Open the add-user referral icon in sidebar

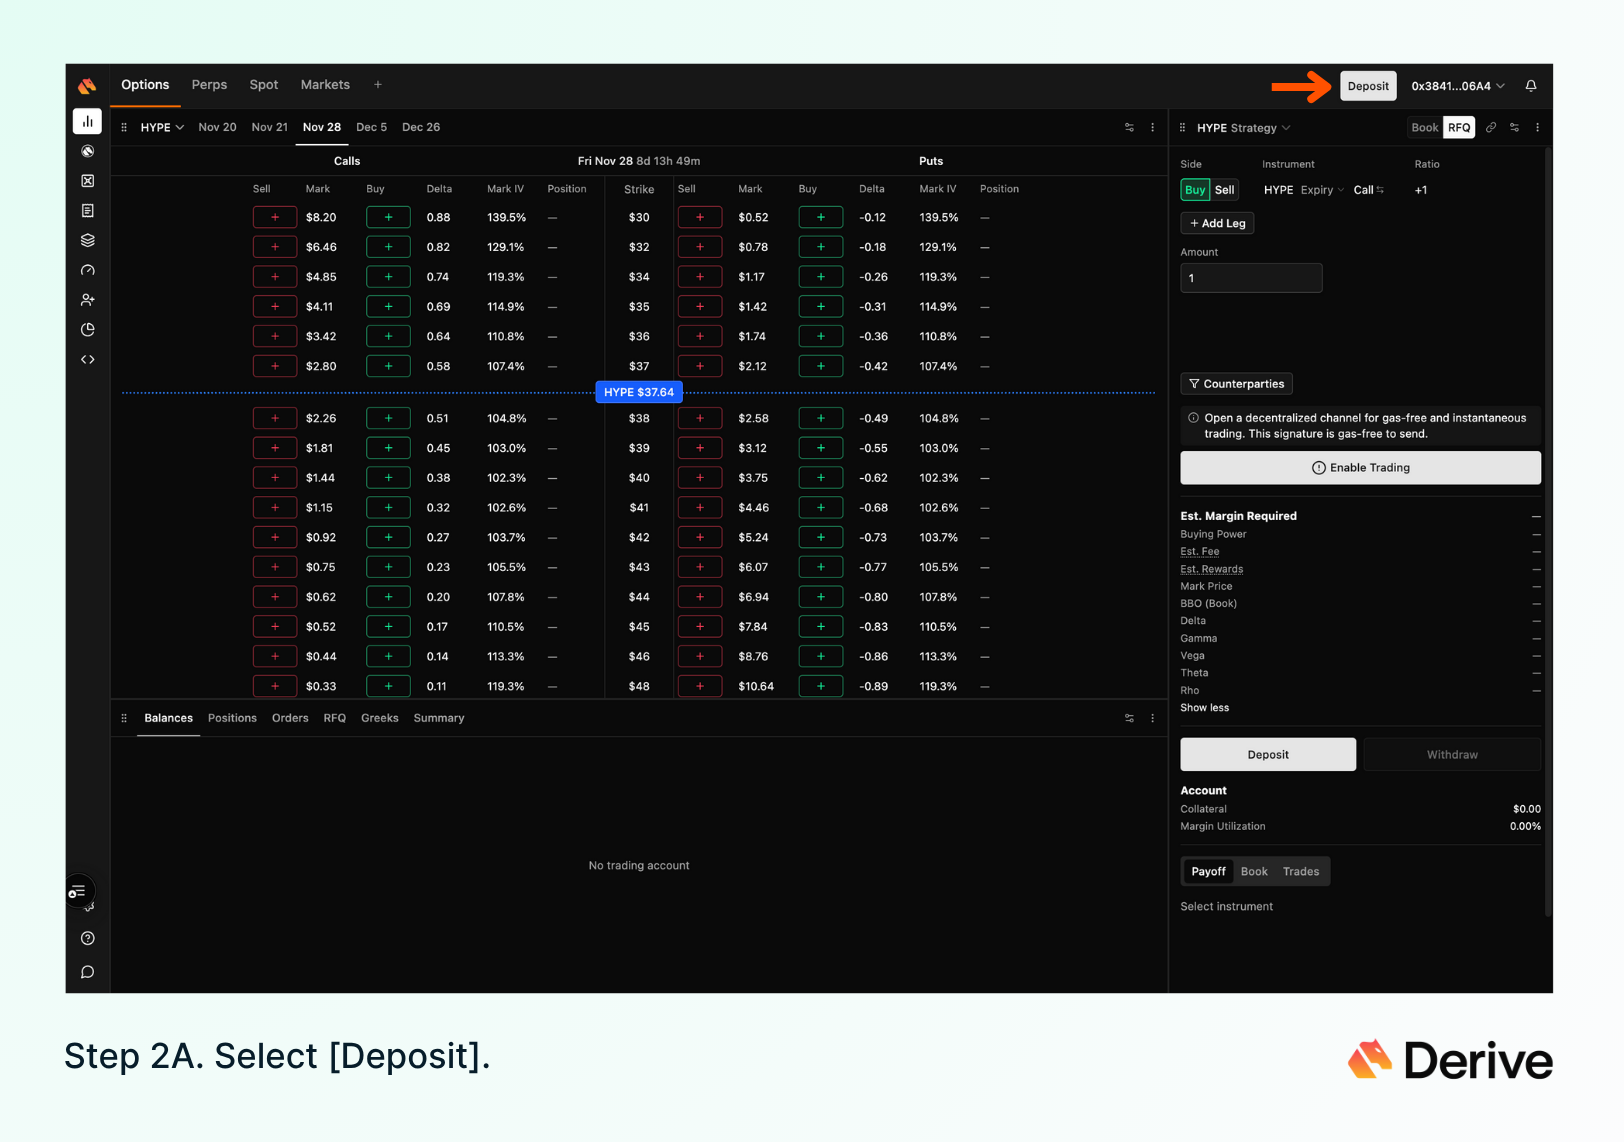point(88,300)
